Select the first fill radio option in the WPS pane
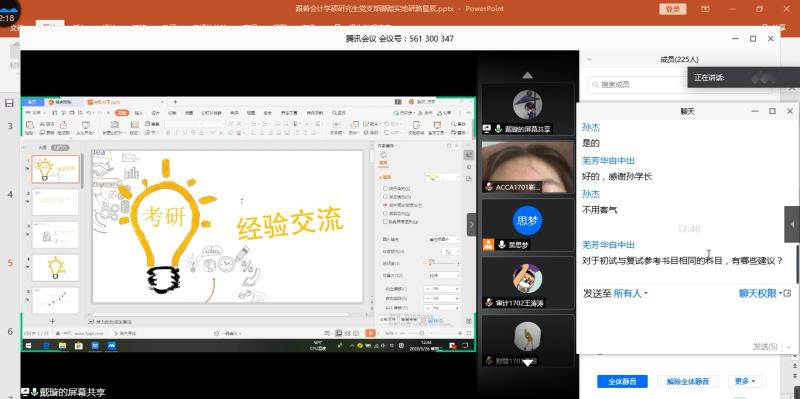 click(x=385, y=188)
